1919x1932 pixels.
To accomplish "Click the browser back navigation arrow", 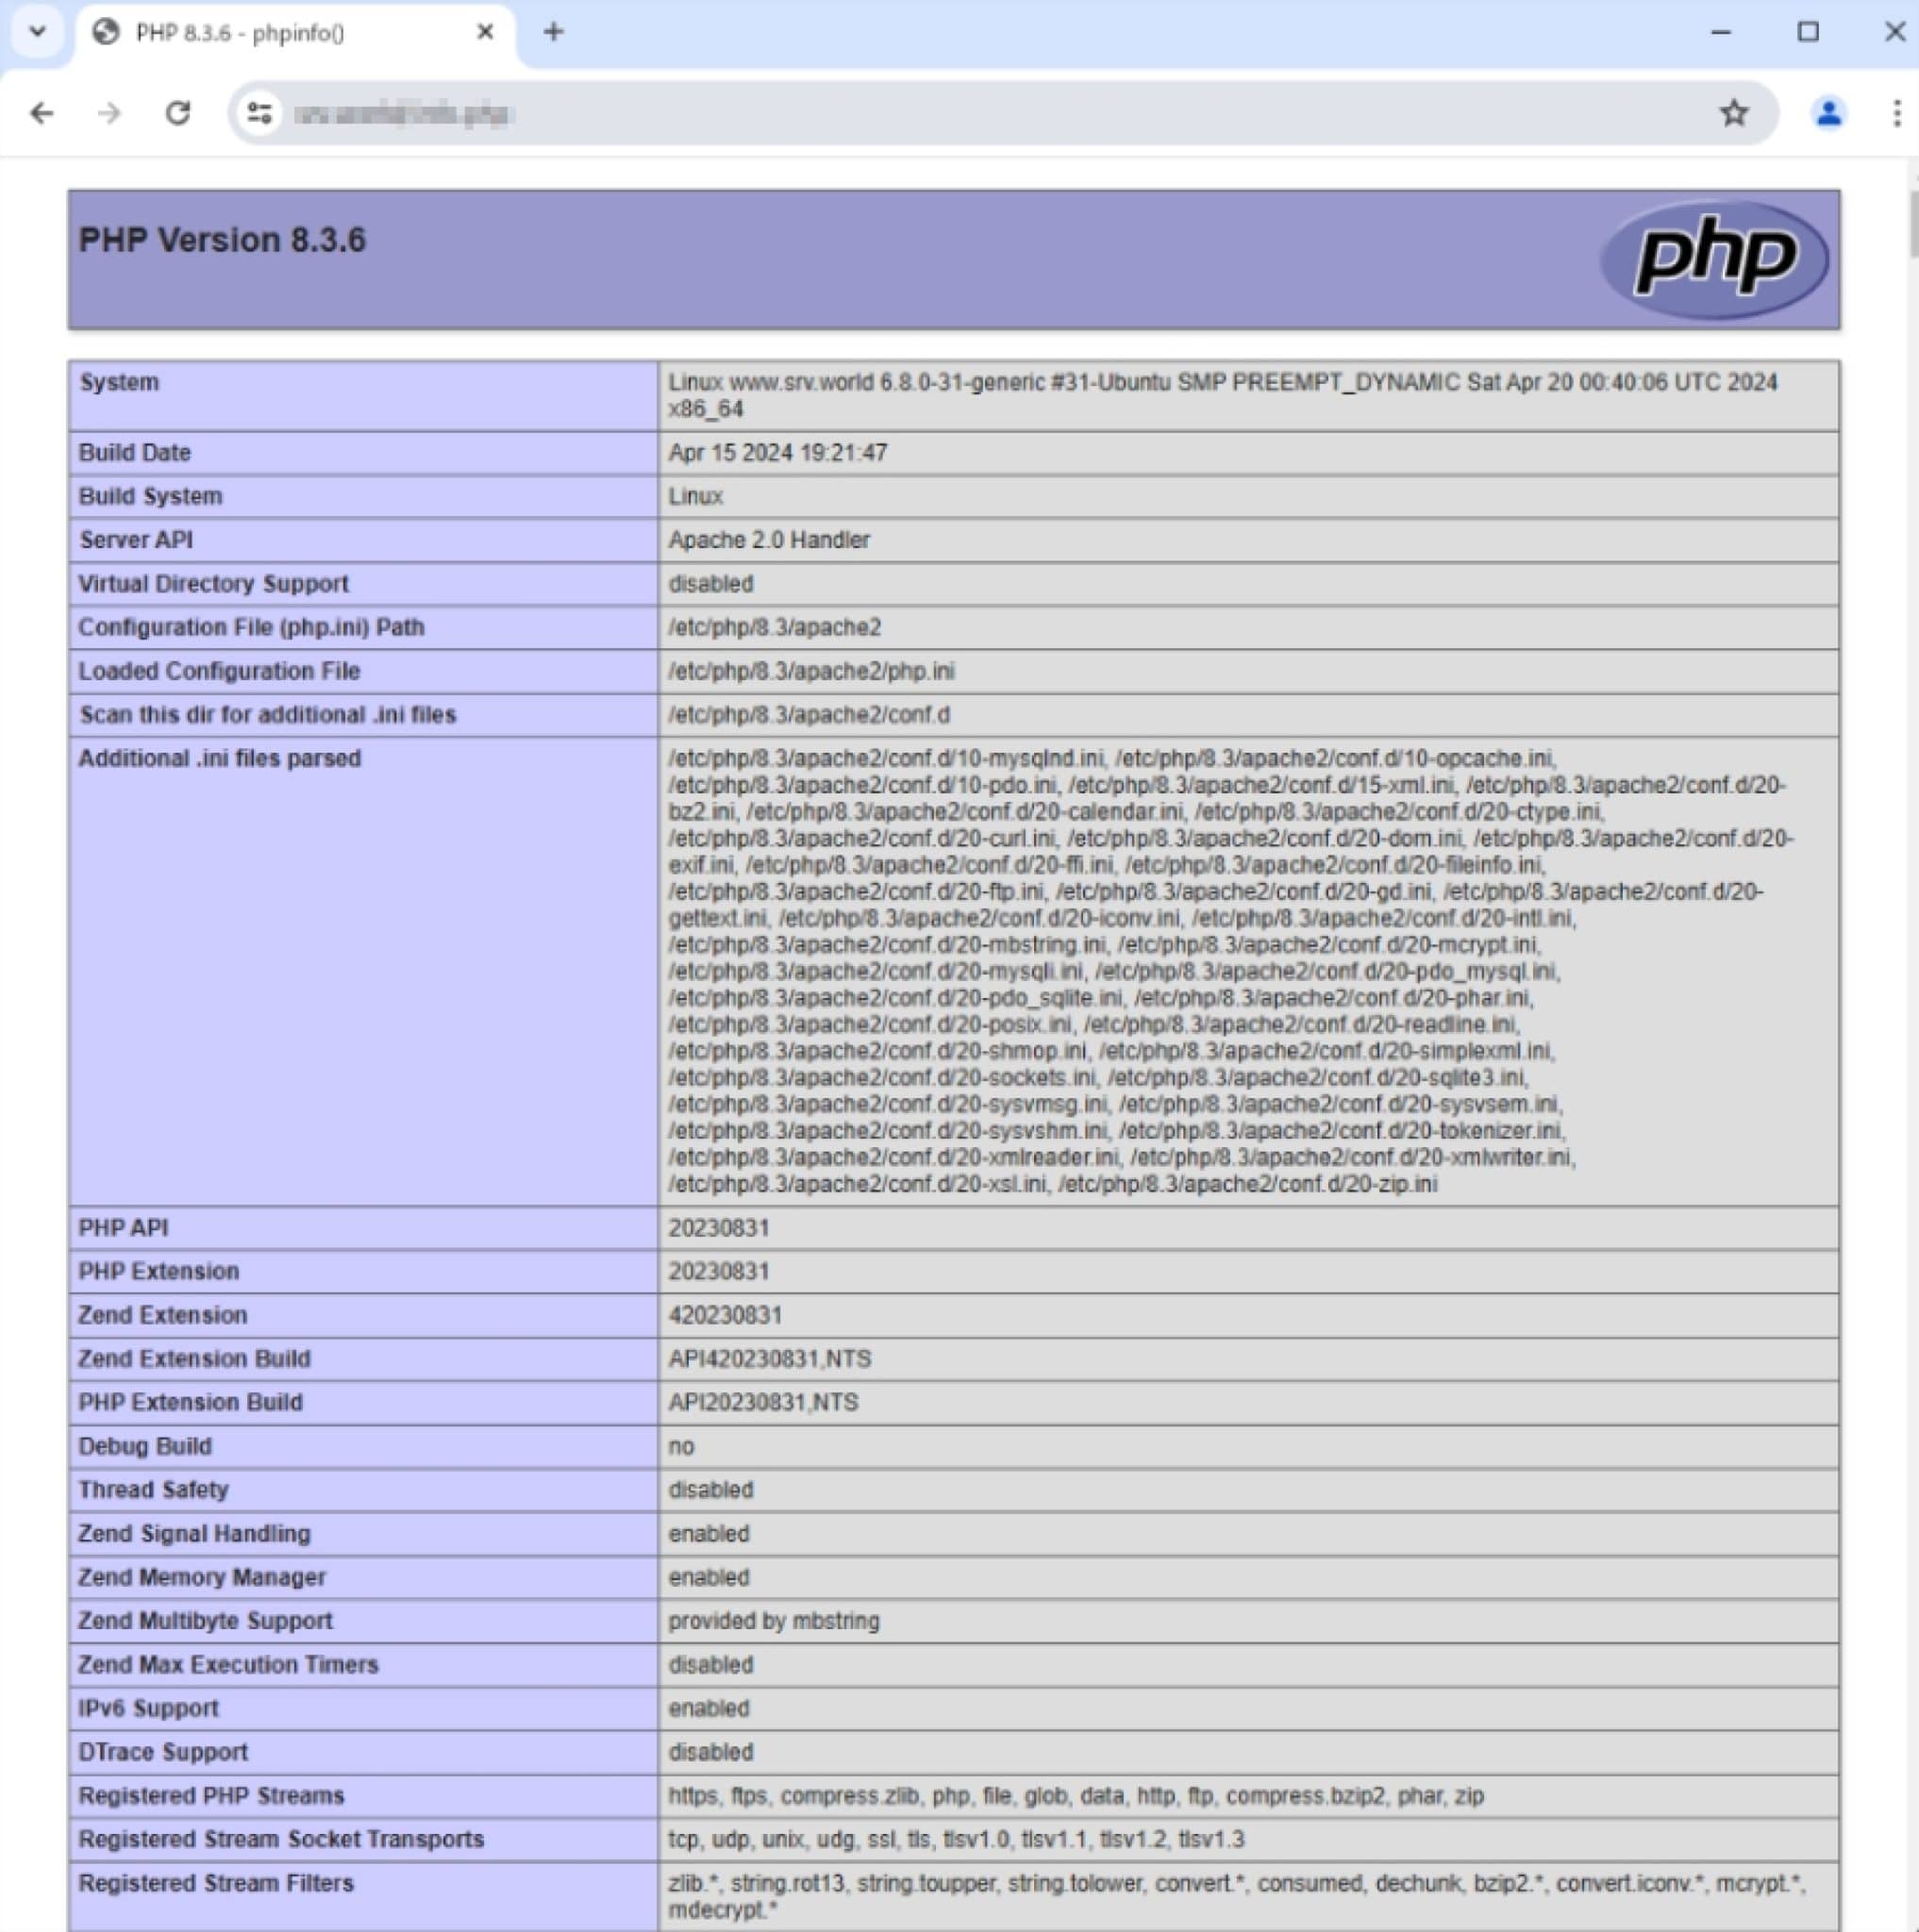I will click(x=41, y=112).
